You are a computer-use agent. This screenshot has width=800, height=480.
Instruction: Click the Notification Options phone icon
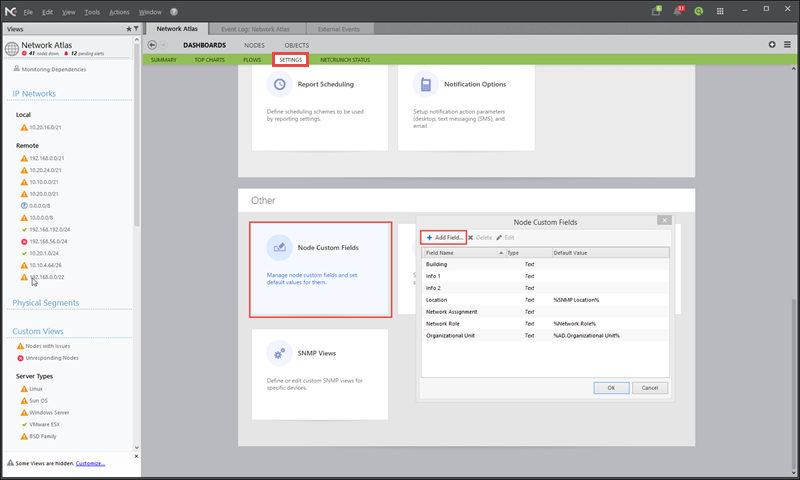click(x=426, y=85)
